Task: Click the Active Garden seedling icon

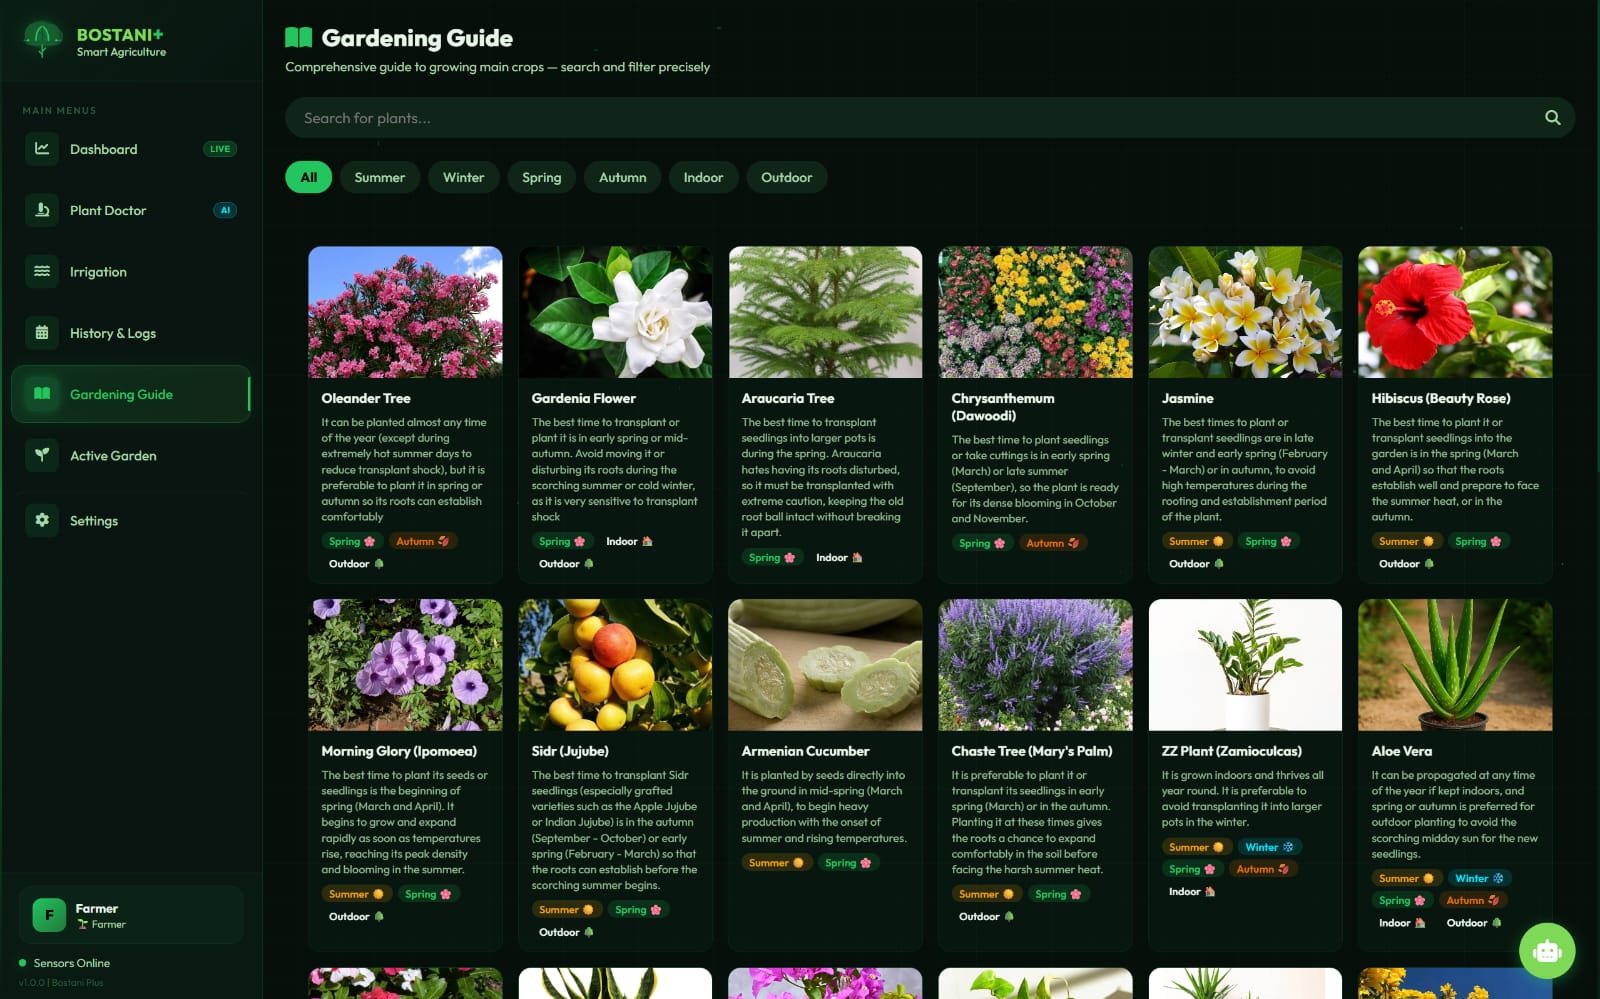Action: pos(42,455)
